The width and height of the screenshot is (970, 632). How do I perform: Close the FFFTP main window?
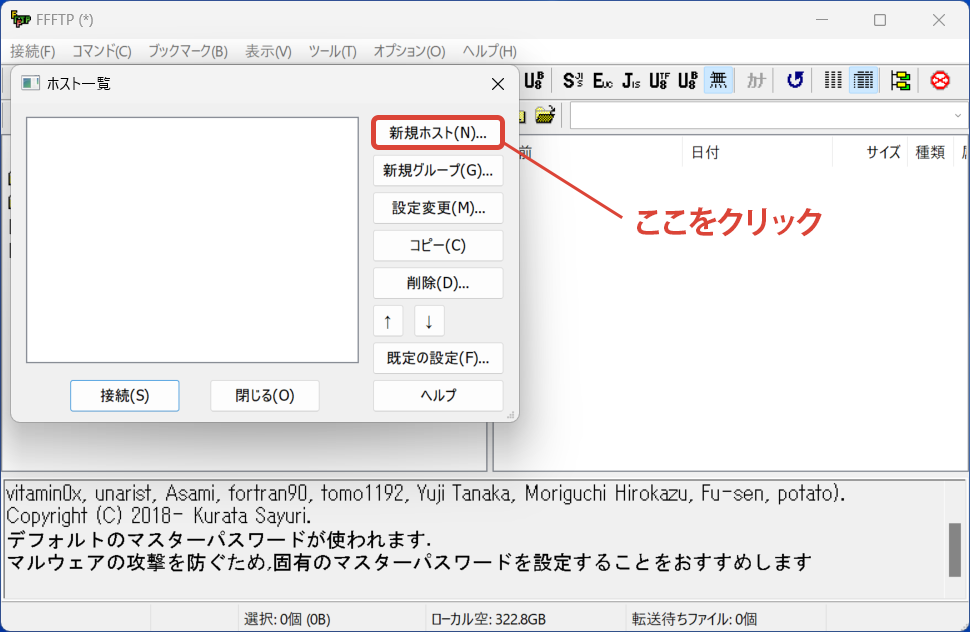[x=938, y=20]
